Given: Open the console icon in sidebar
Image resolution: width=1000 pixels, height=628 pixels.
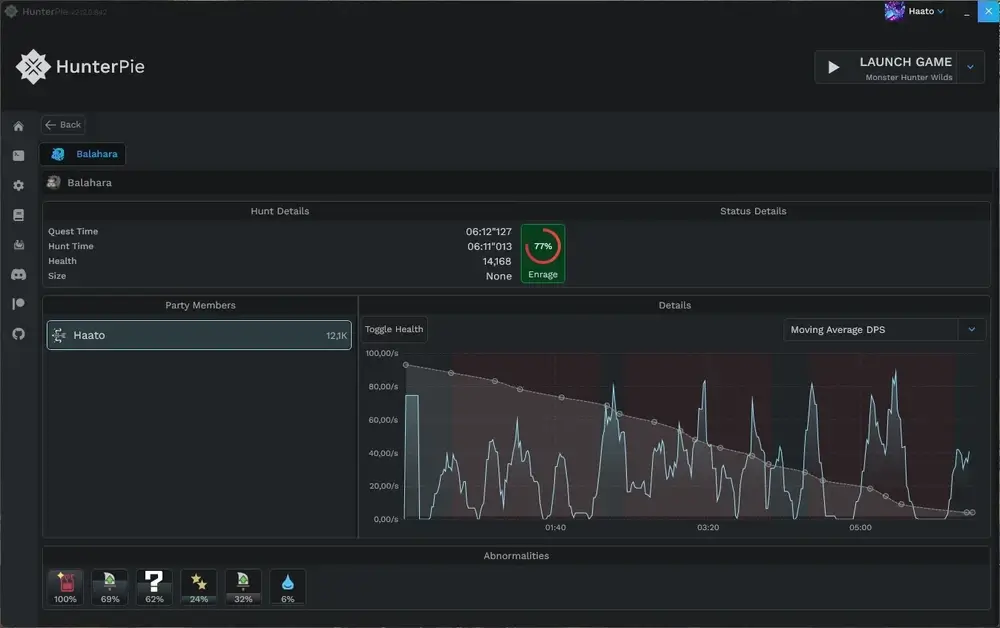Looking at the screenshot, I should coord(18,156).
